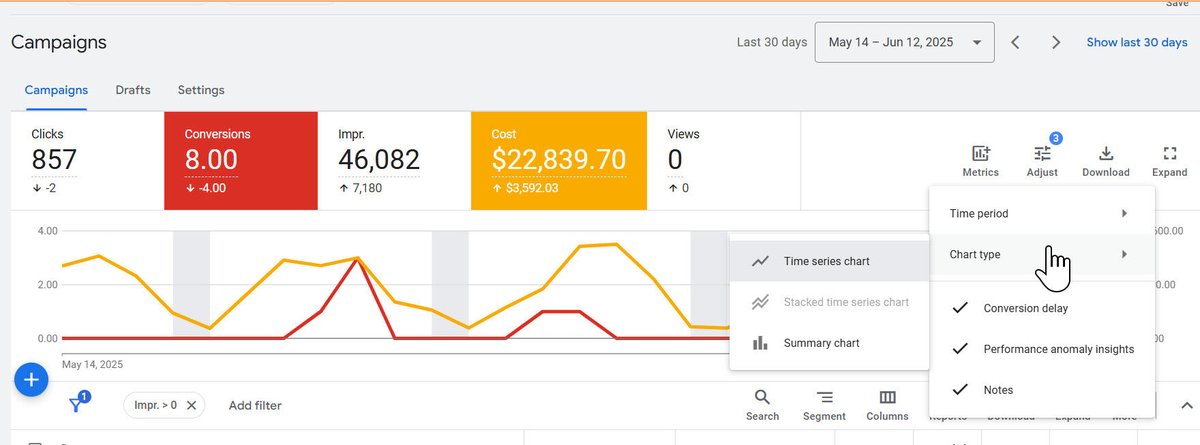Open the Columns selector

coord(887,405)
